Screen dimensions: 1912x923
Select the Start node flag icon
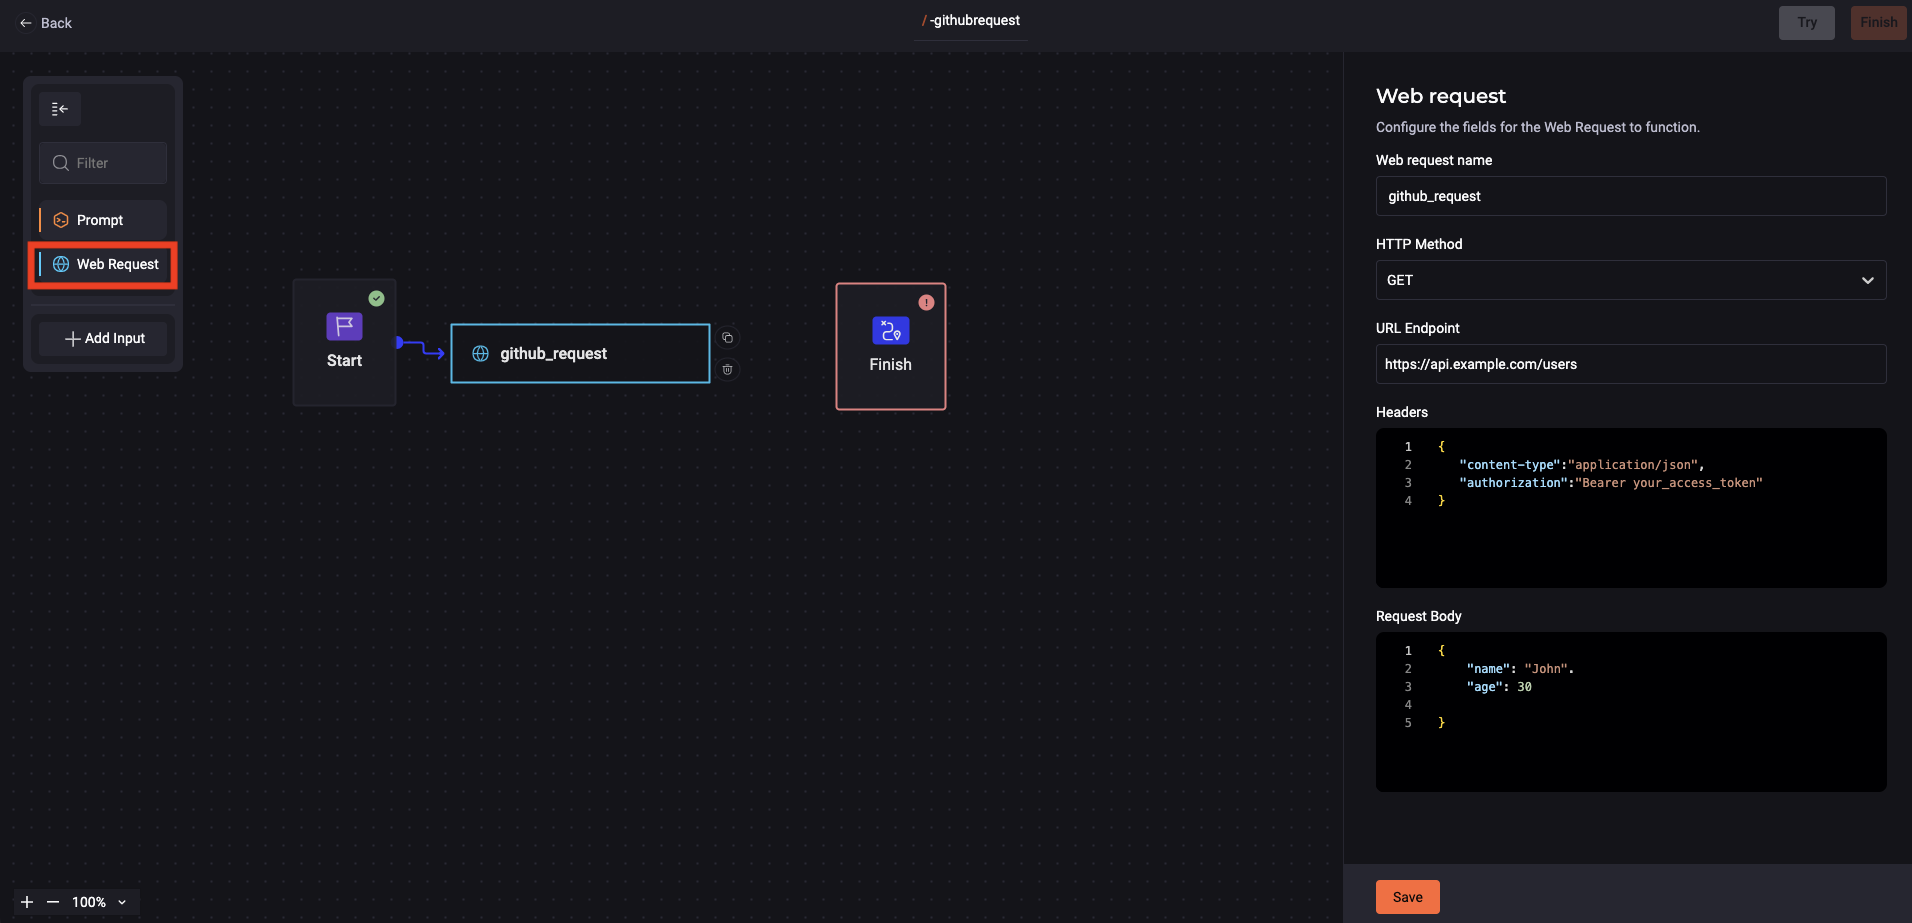pyautogui.click(x=343, y=325)
